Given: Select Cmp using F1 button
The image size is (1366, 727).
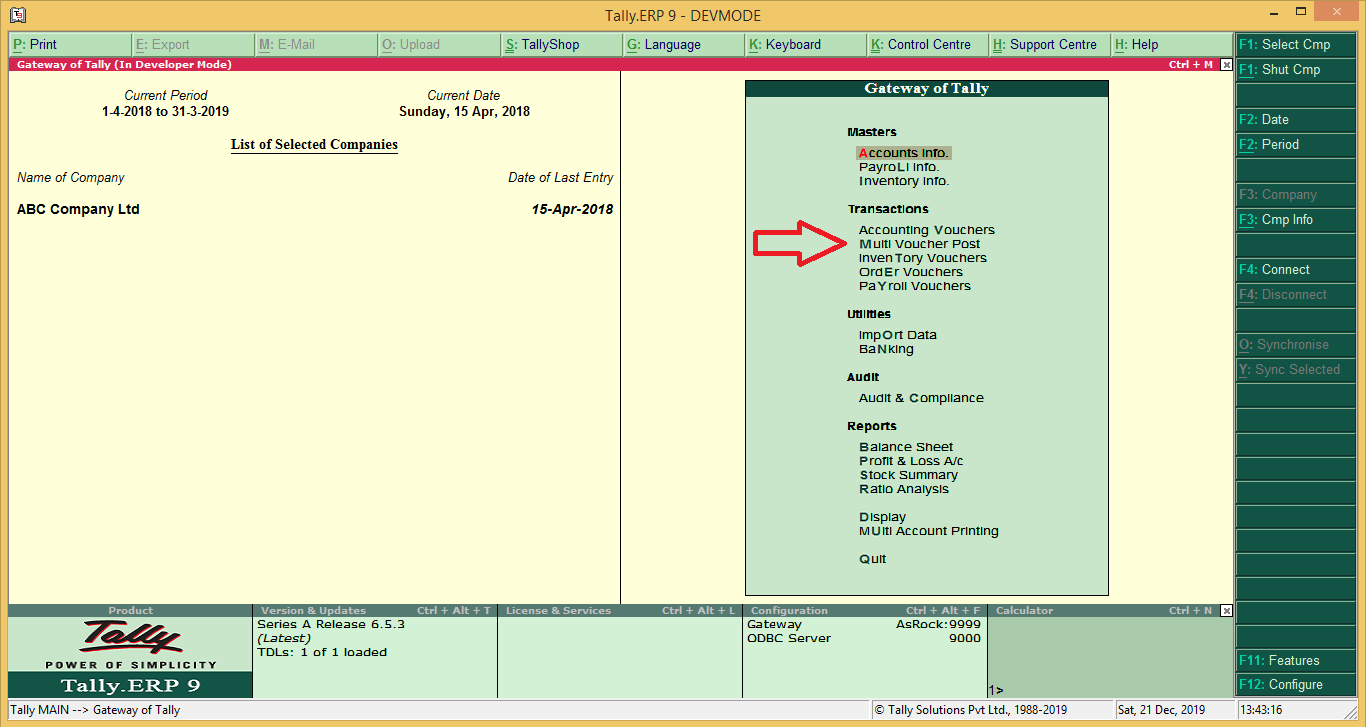Looking at the screenshot, I should click(1295, 44).
